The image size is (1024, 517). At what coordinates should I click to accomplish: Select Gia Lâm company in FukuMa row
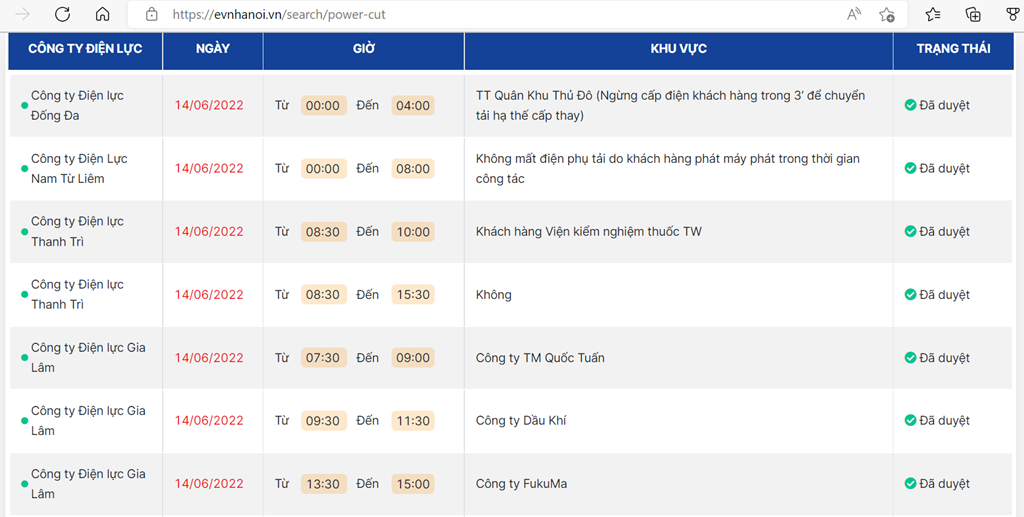(x=88, y=484)
